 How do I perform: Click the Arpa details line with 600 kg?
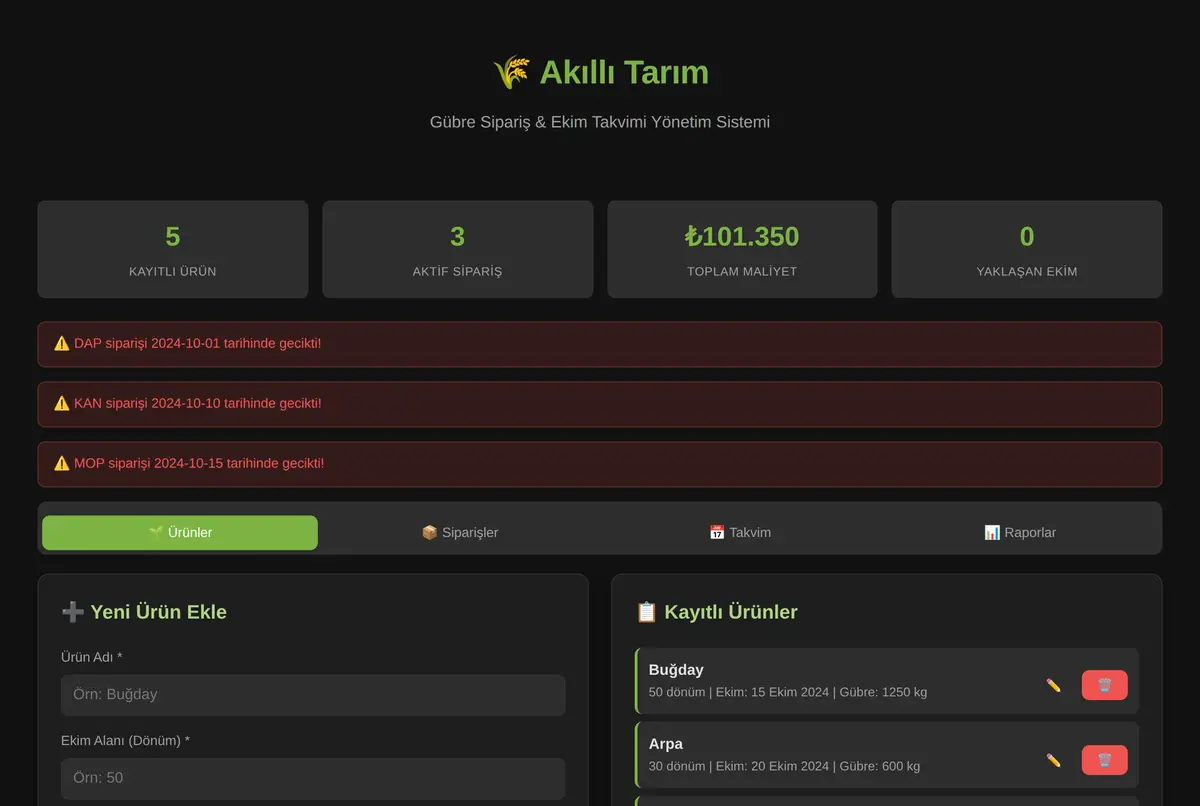tap(785, 766)
